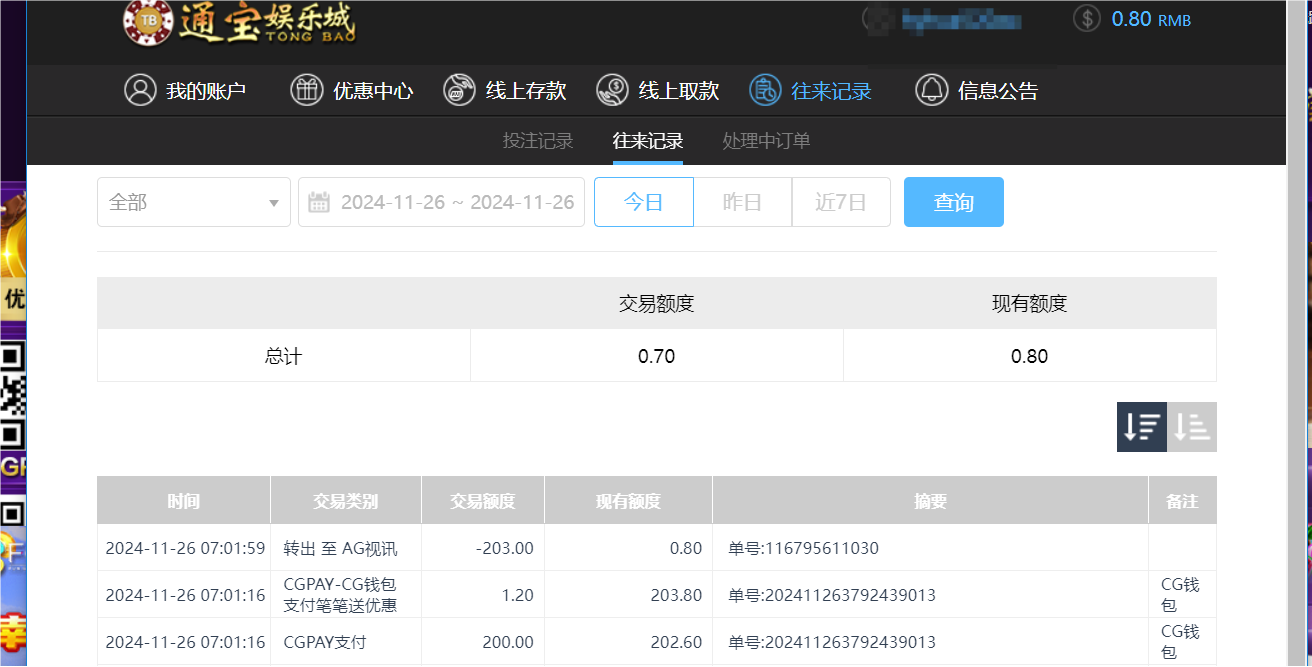Open the 优惠中心 promotions icon
The height and width of the screenshot is (667, 1312).
[x=307, y=90]
